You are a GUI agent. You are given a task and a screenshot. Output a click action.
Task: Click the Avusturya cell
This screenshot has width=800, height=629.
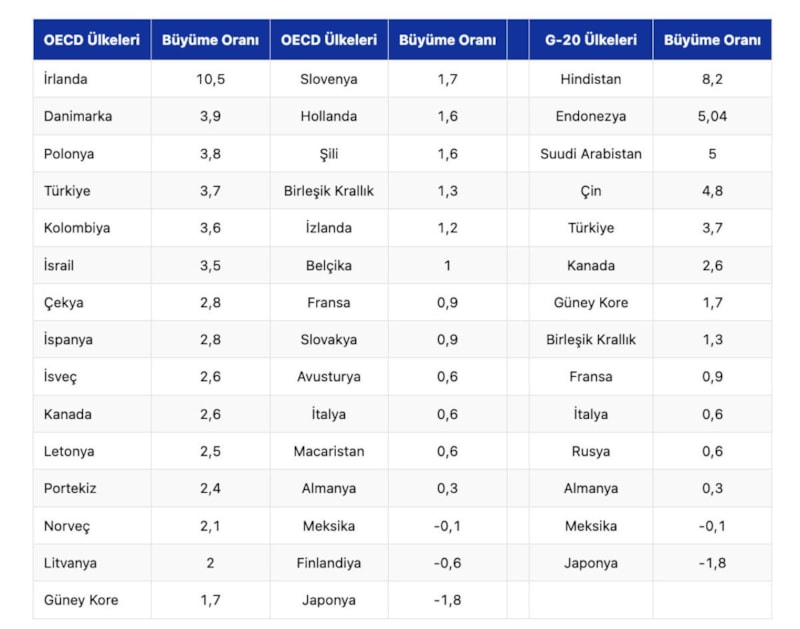click(329, 376)
